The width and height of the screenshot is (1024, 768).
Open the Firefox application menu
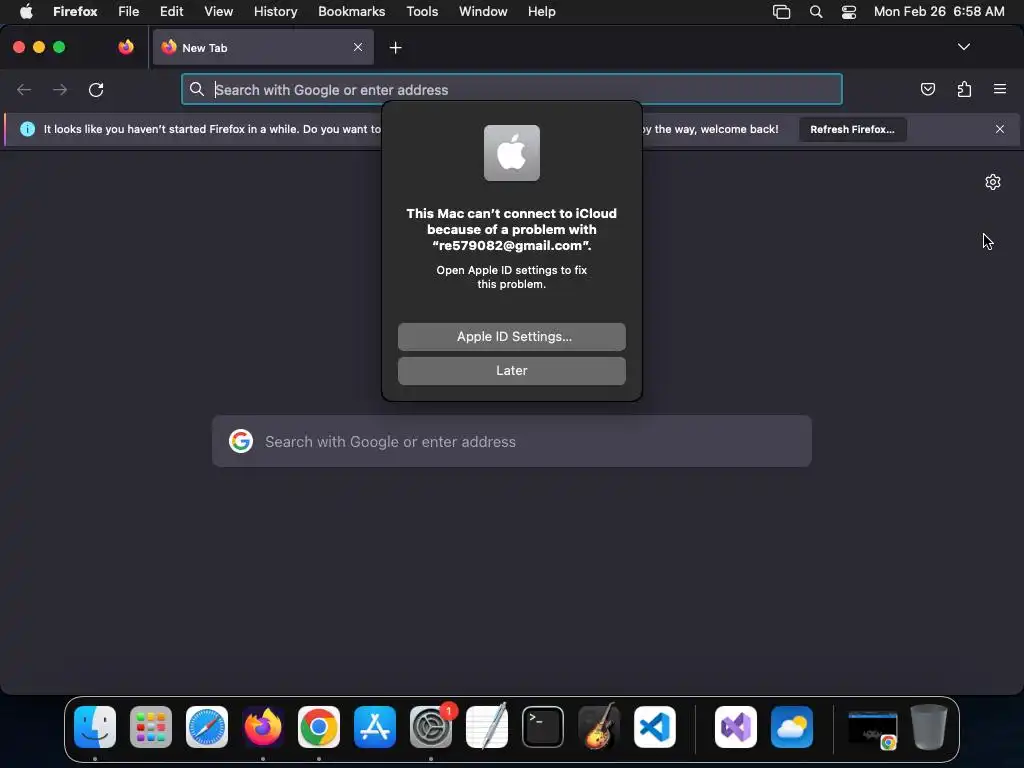pyautogui.click(x=75, y=11)
